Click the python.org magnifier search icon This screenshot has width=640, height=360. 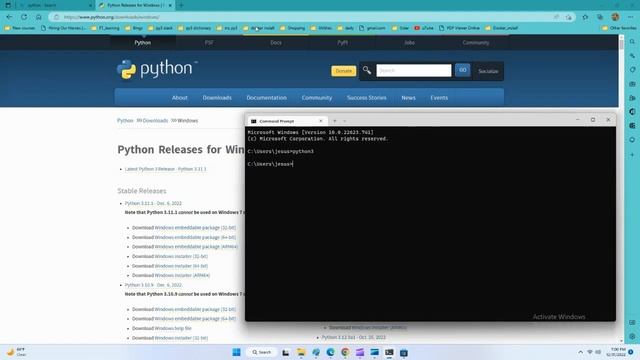pos(367,71)
